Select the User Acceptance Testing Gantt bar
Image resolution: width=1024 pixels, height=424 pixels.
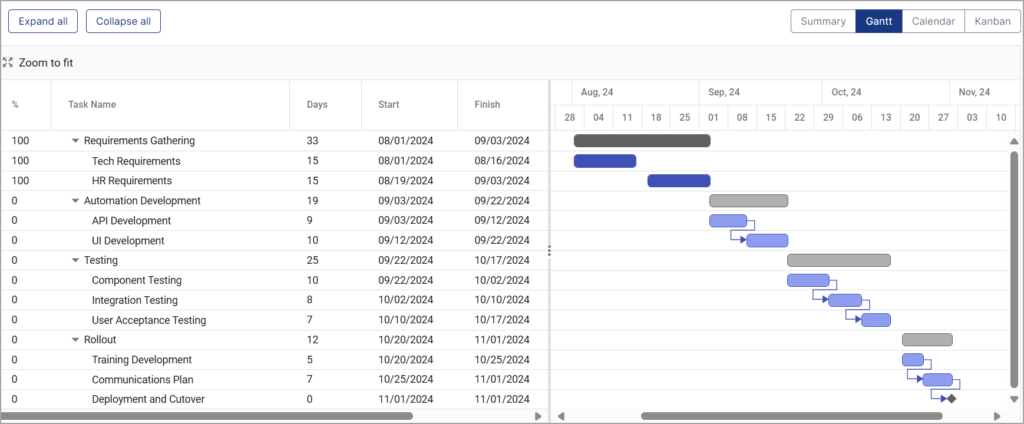(x=876, y=320)
